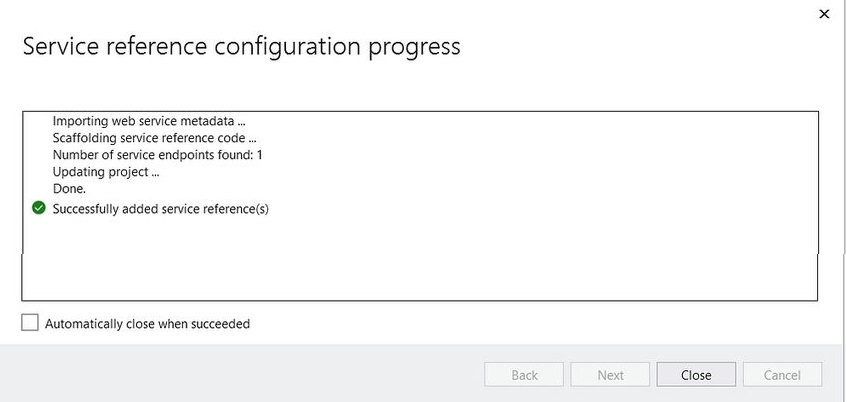Click the word 'Service' in the title
847x402 pixels.
pyautogui.click(x=60, y=46)
